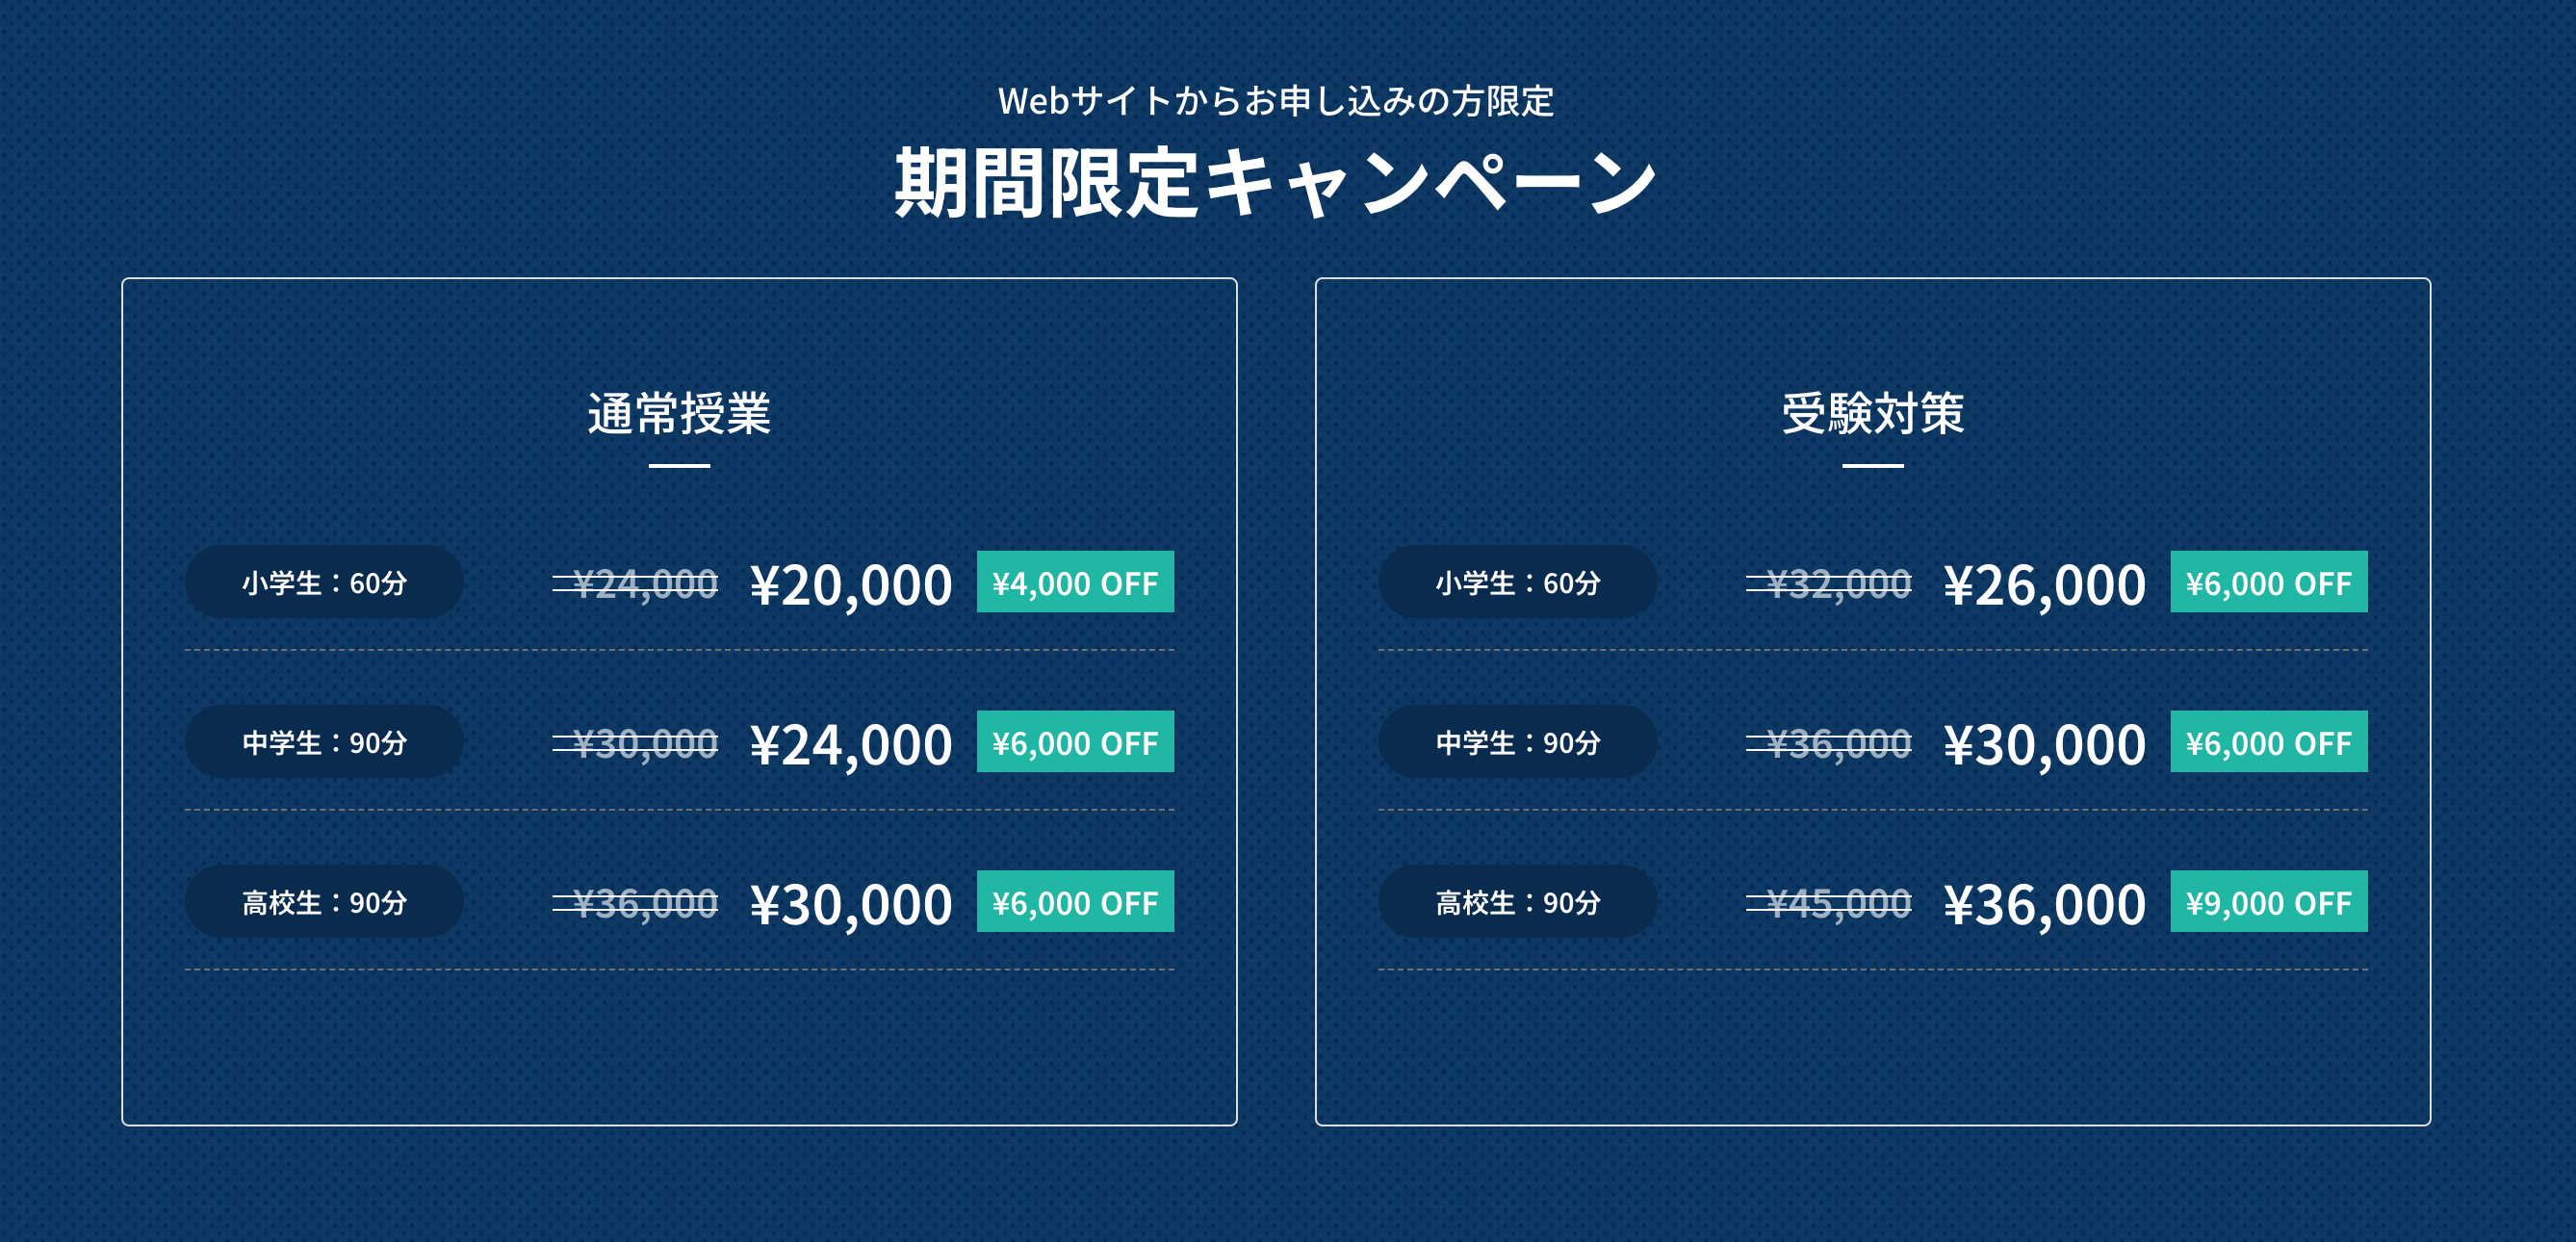Click ¥6,000 OFF badge beside ¥24,000
The width and height of the screenshot is (2576, 1242).
click(x=1075, y=742)
